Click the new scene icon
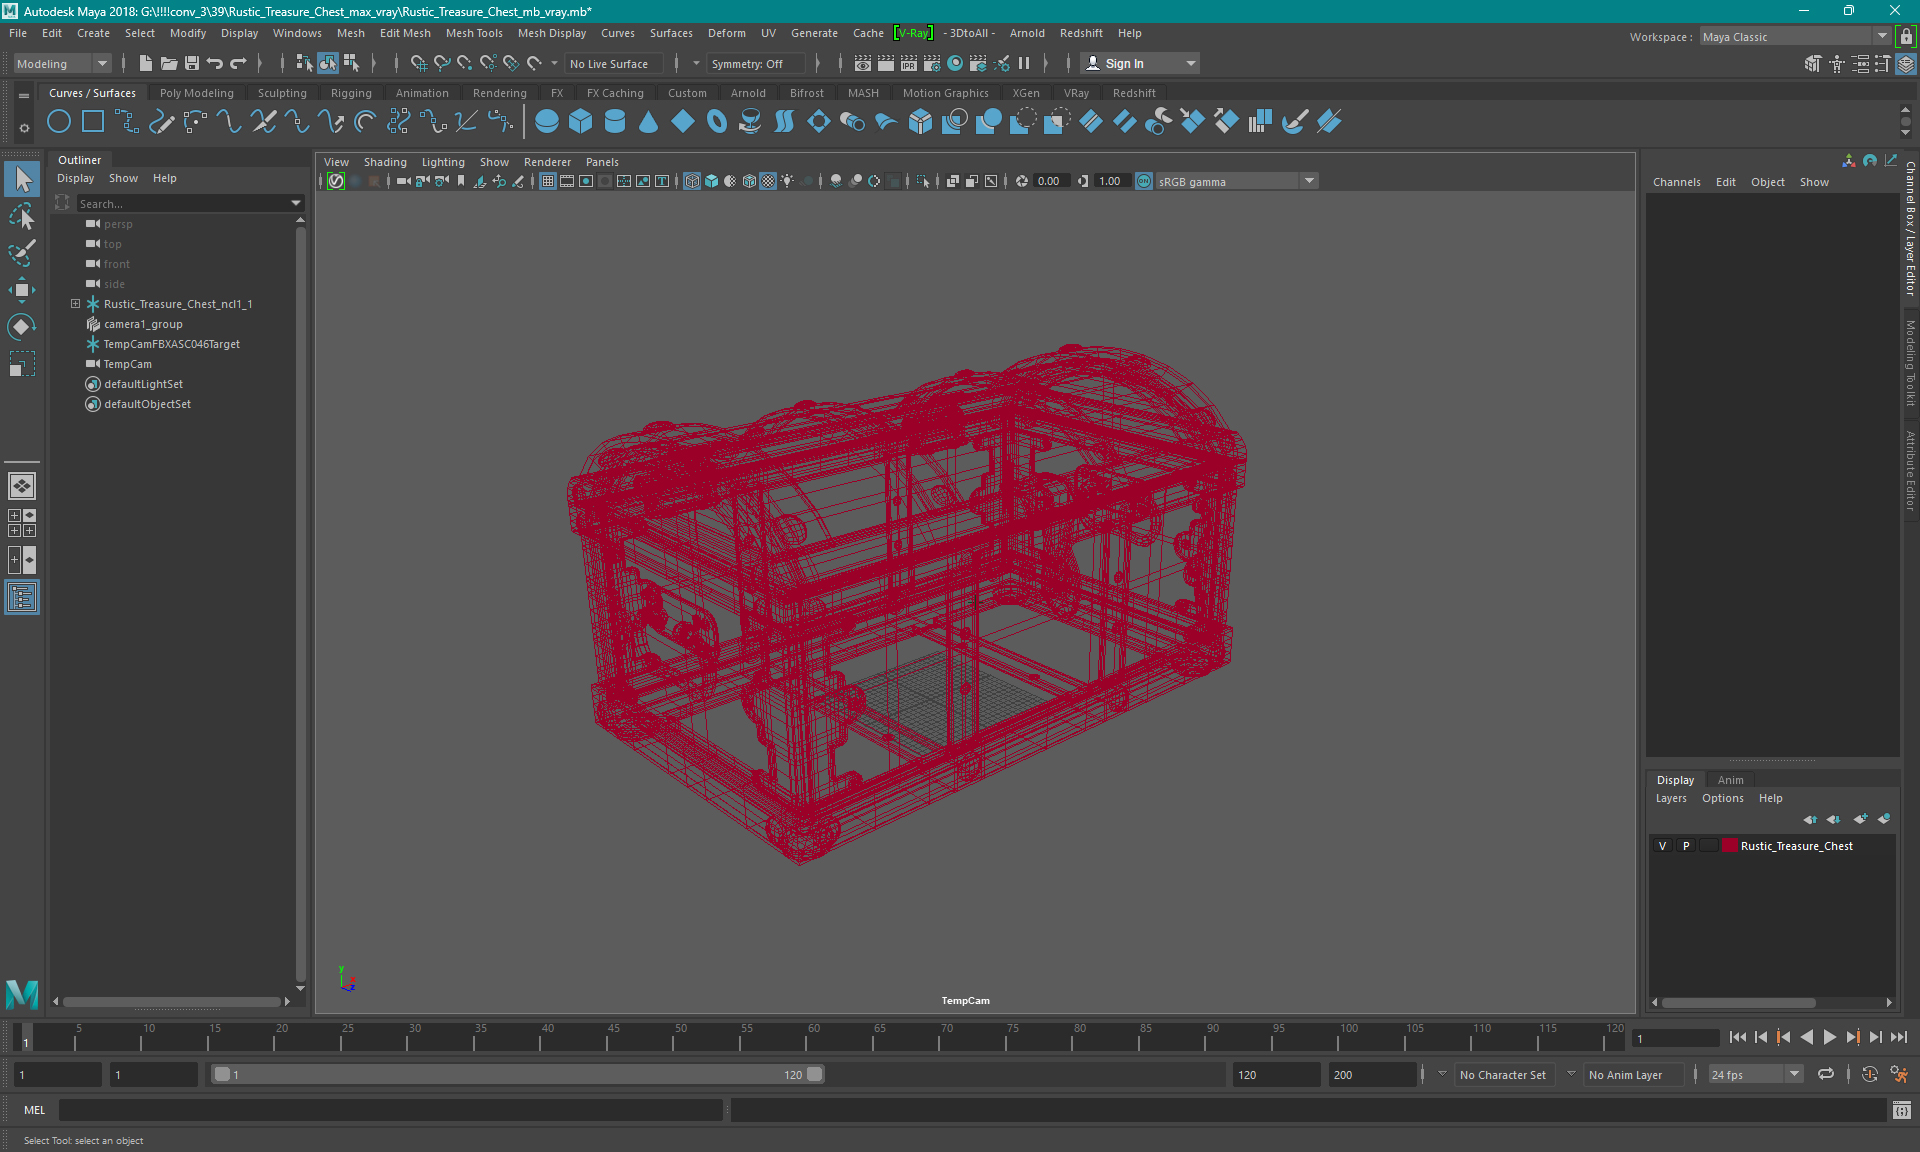 coord(145,63)
